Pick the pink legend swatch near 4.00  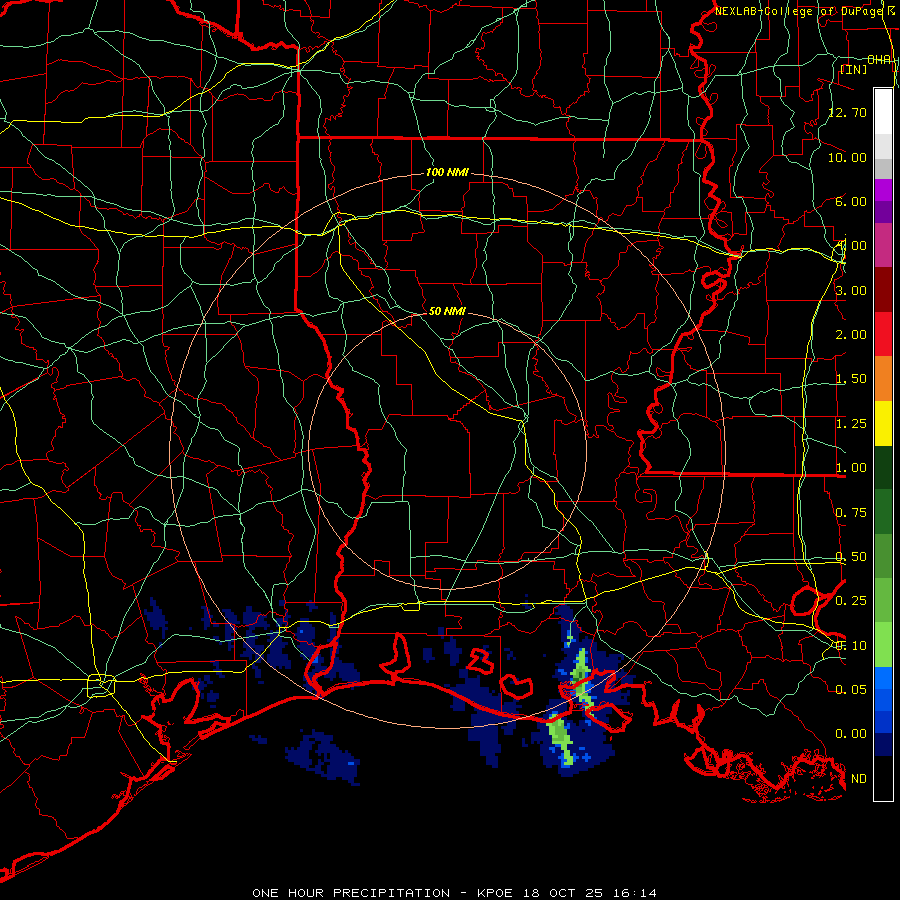883,245
